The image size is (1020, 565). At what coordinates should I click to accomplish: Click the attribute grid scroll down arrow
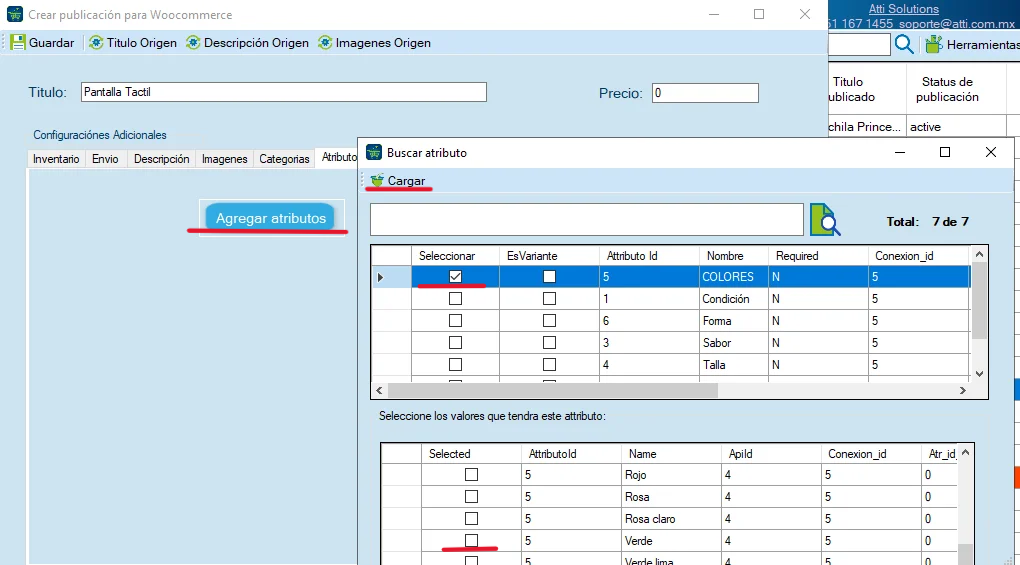pyautogui.click(x=979, y=374)
